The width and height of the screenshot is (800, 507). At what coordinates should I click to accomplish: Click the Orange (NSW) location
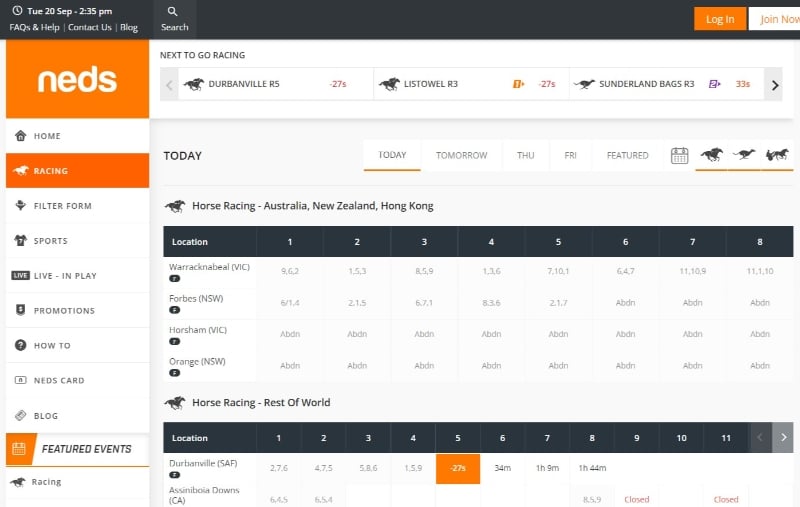pos(197,362)
